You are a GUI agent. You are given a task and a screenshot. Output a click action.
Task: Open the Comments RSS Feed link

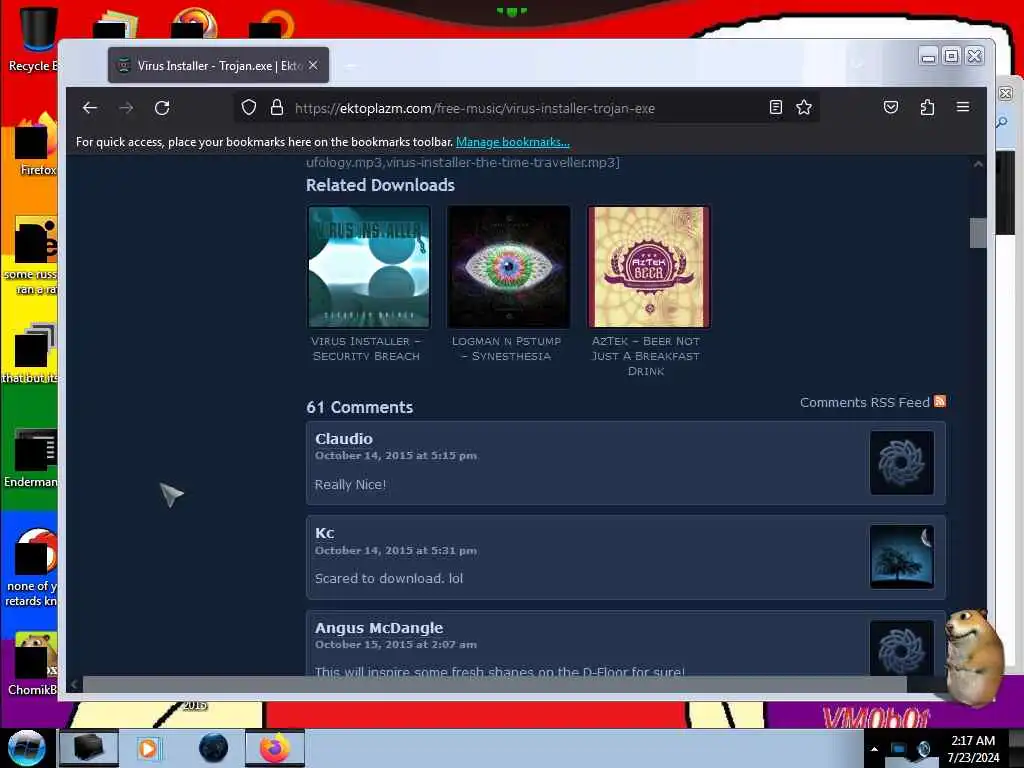pyautogui.click(x=865, y=402)
